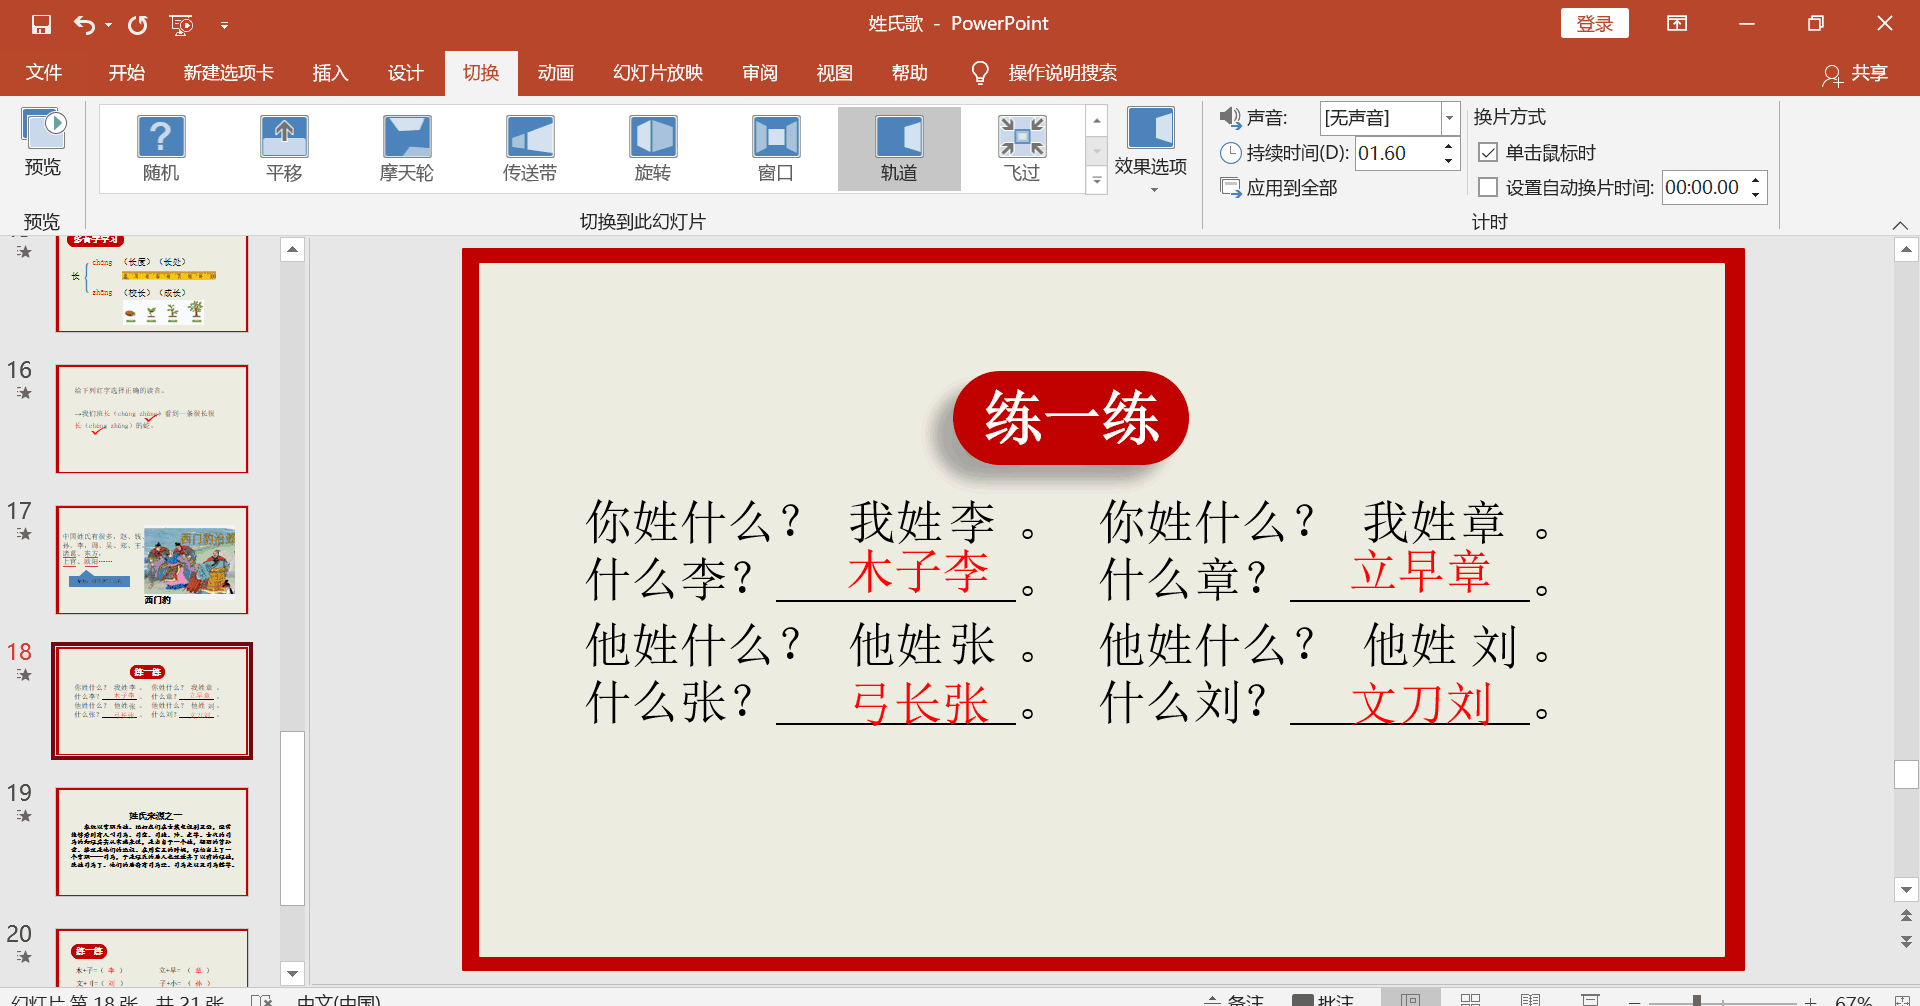Image resolution: width=1920 pixels, height=1006 pixels.
Task: Click the 练一练 title shape on slide
Action: click(x=1071, y=418)
